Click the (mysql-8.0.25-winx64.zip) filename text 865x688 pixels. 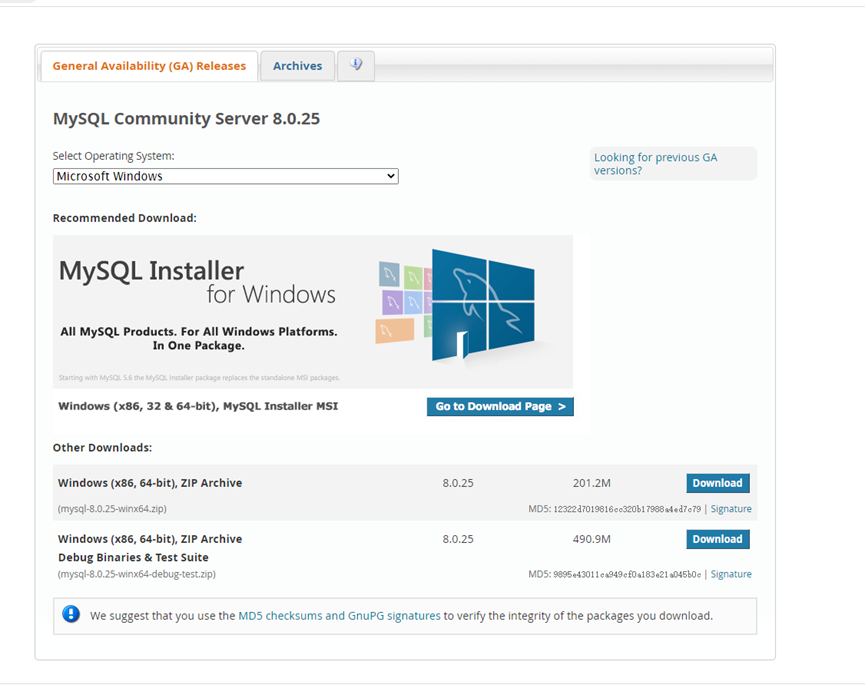pyautogui.click(x=112, y=509)
